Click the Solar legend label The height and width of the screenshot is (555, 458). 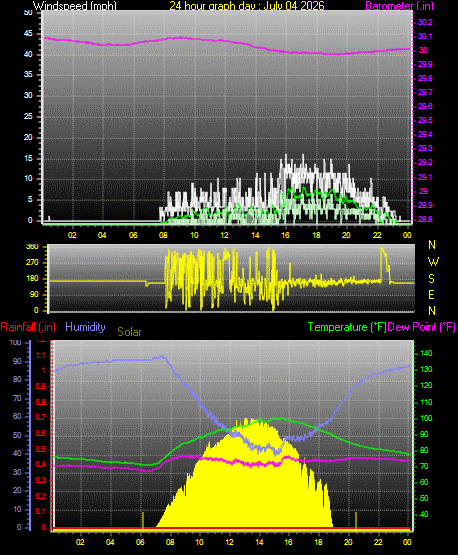pyautogui.click(x=129, y=332)
